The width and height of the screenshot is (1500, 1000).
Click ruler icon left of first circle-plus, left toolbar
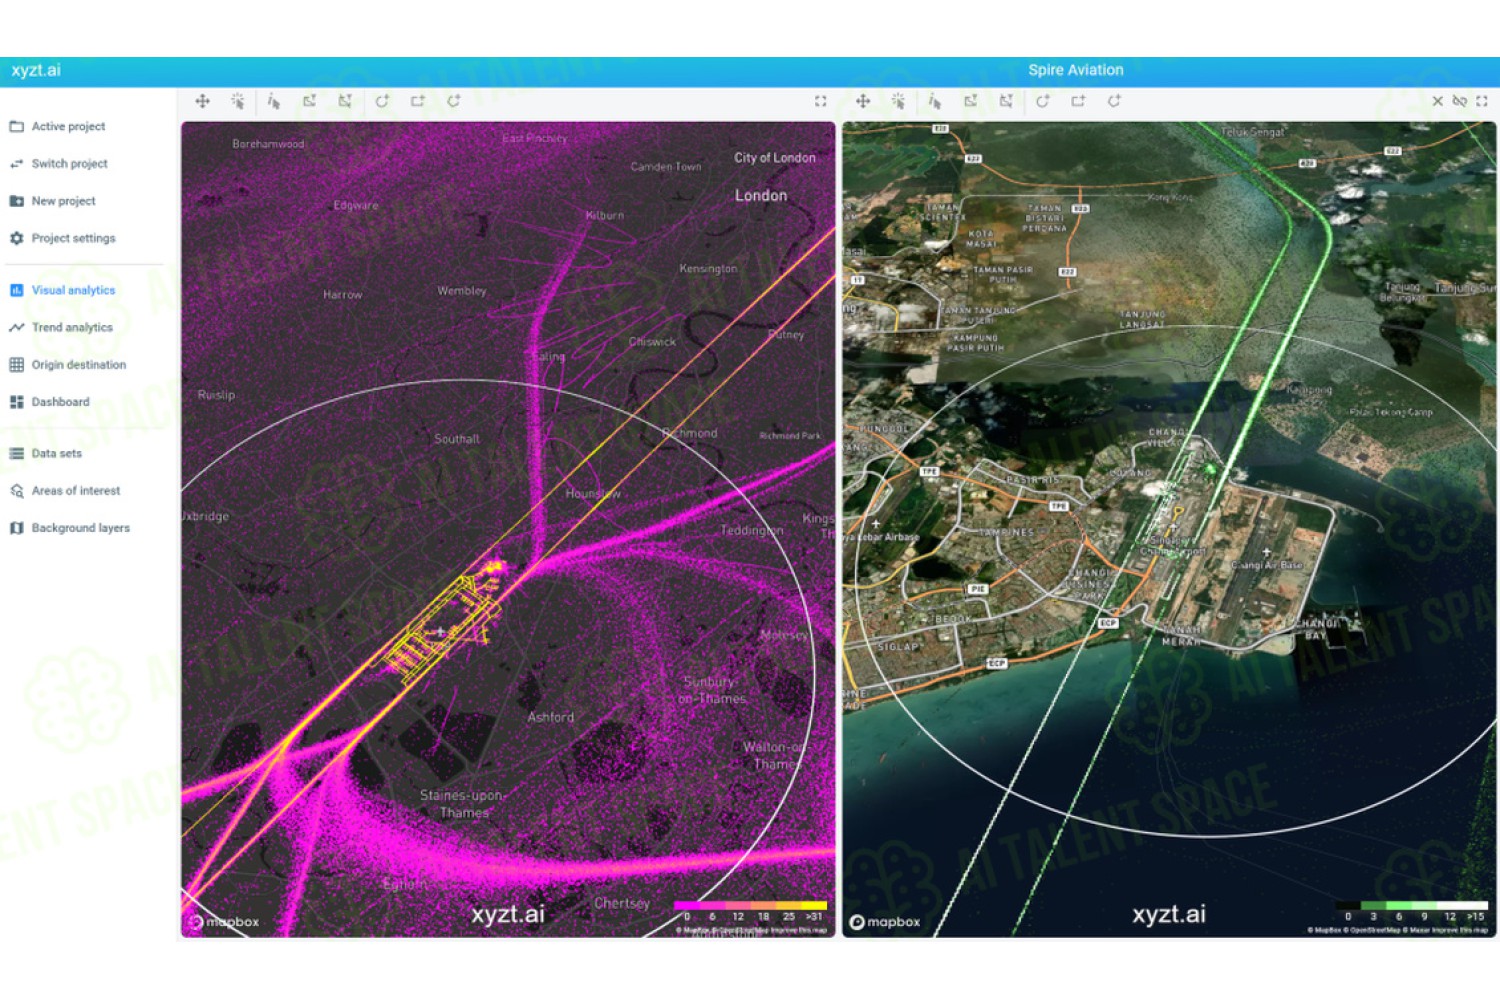click(345, 101)
